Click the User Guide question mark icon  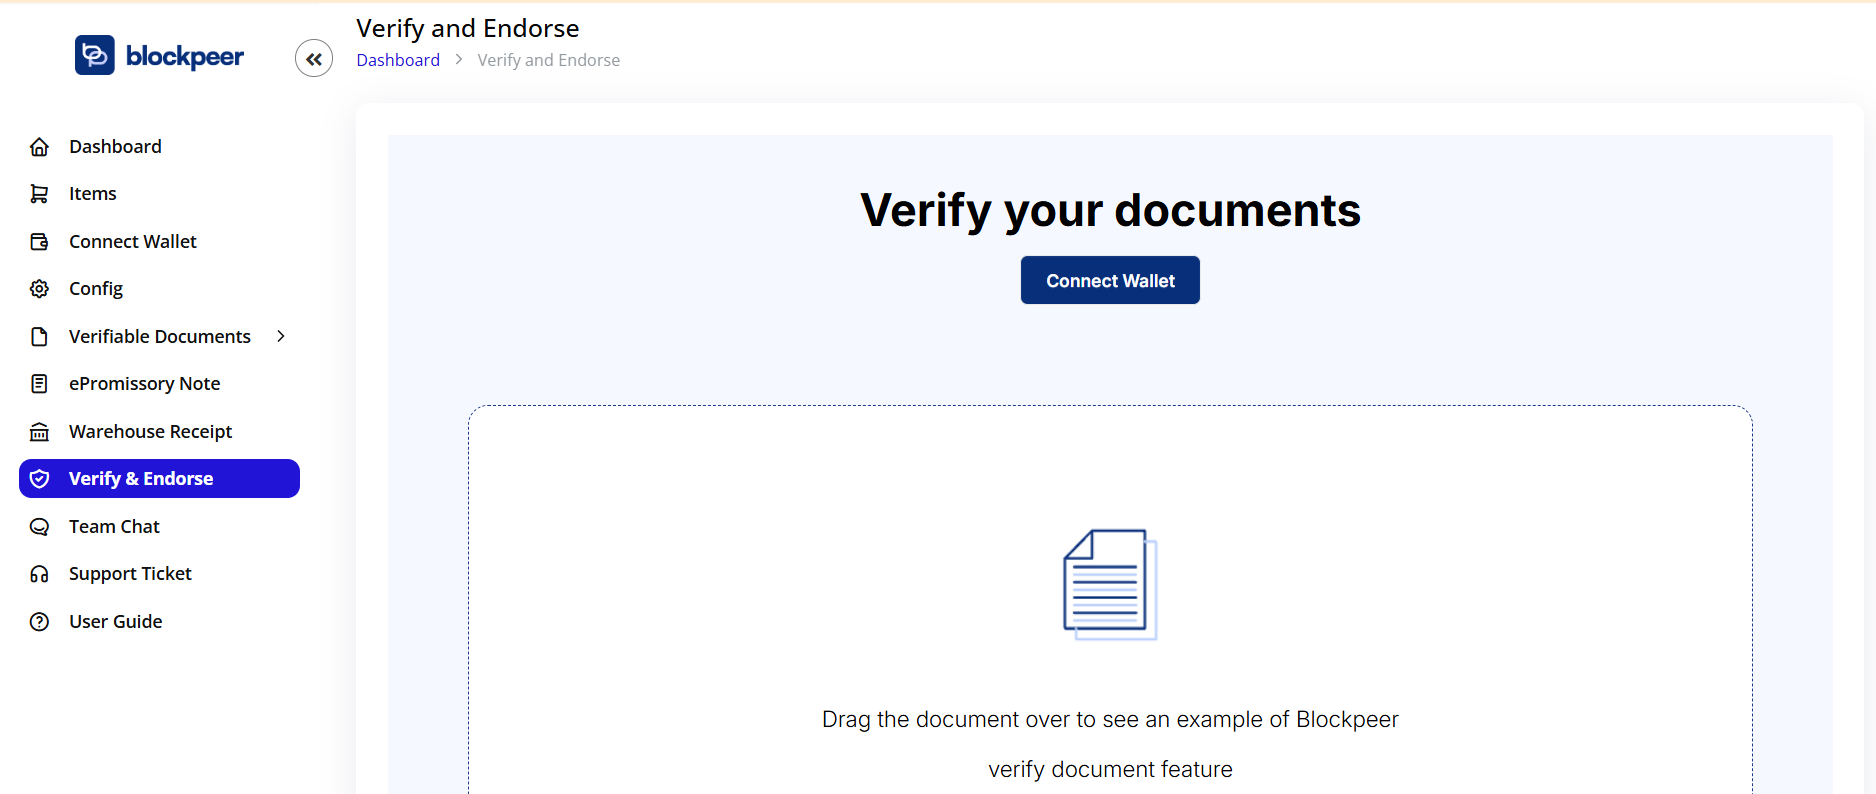(x=39, y=622)
